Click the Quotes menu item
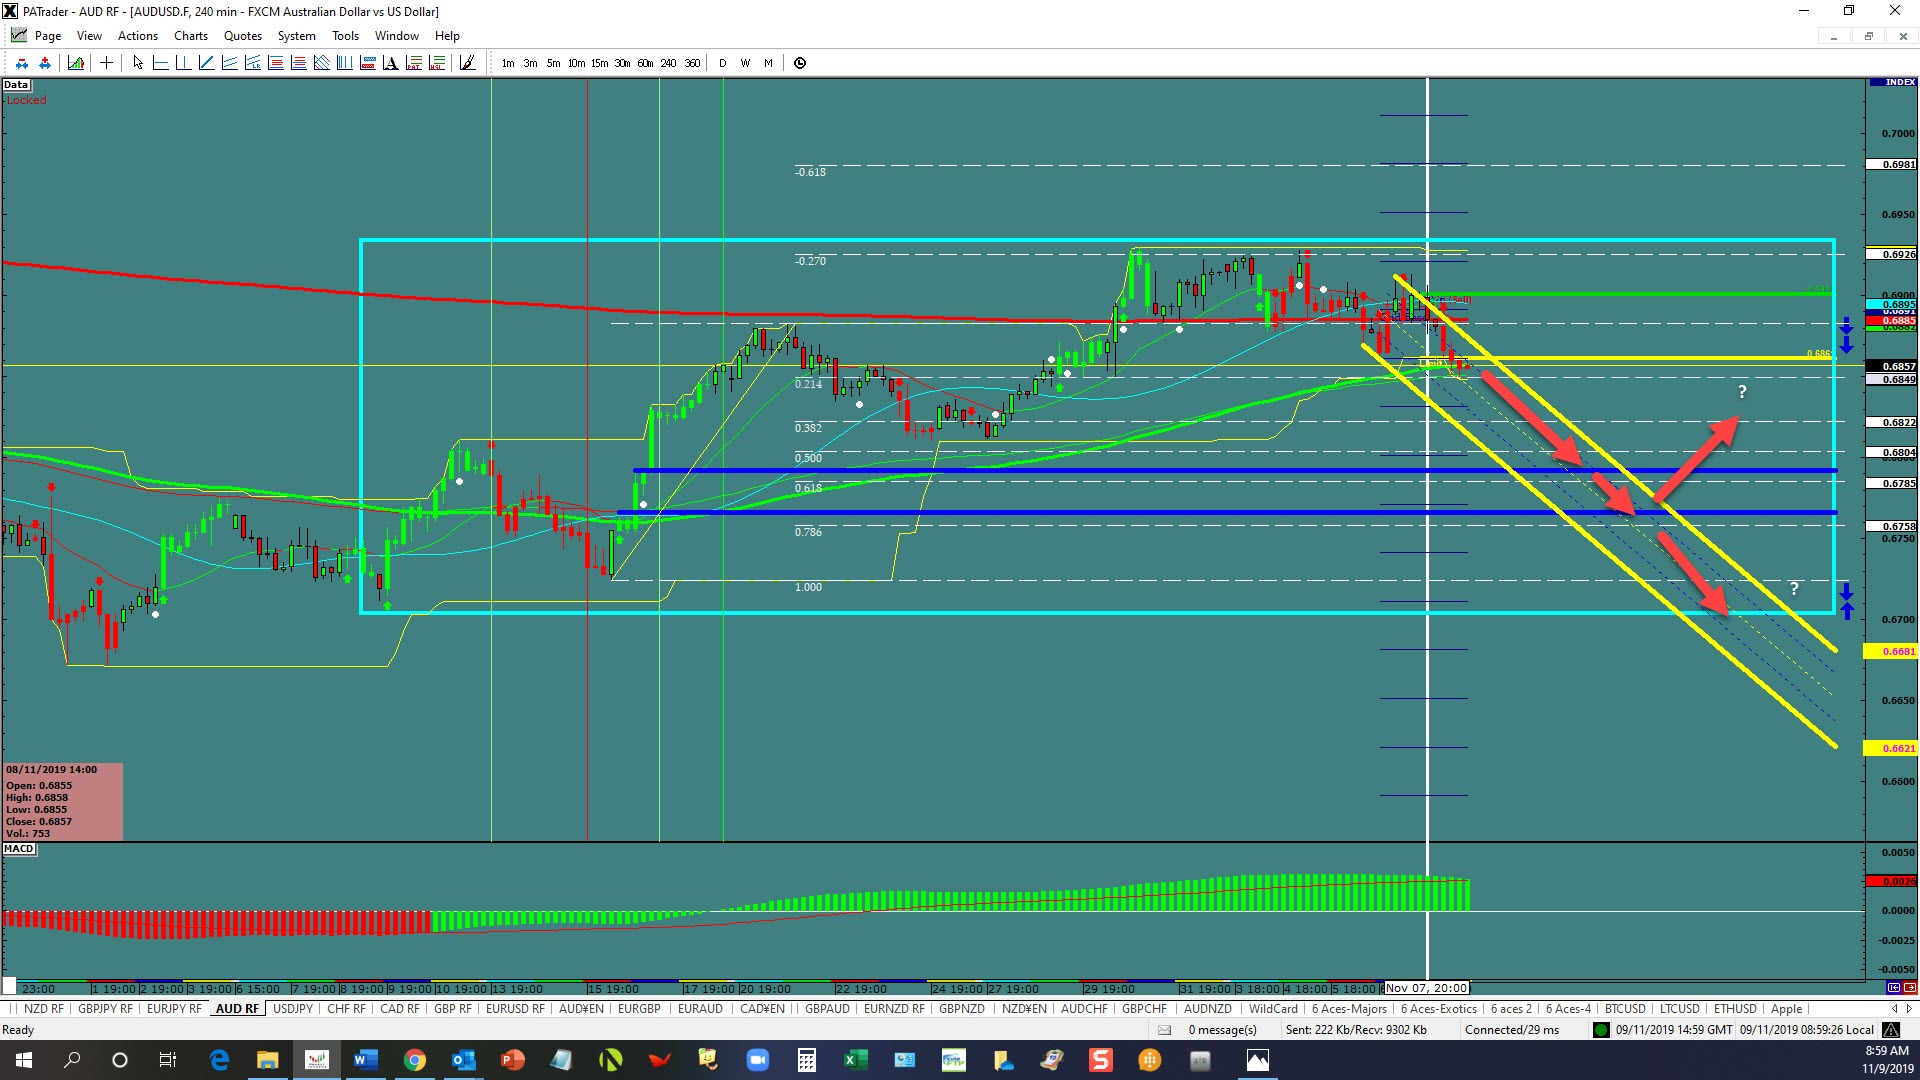Viewport: 1920px width, 1080px height. (x=242, y=36)
